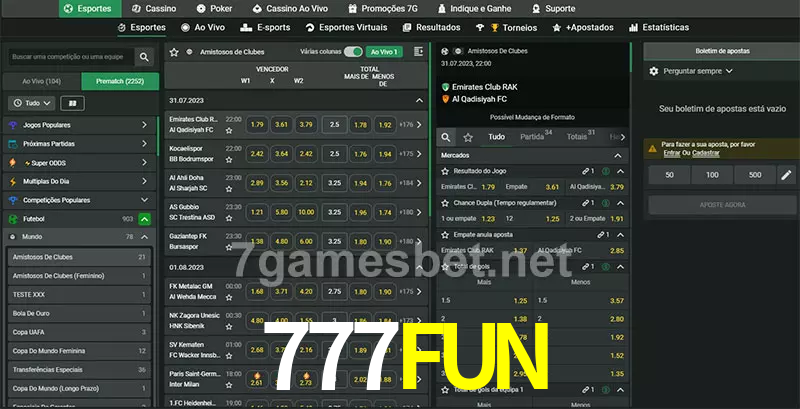The width and height of the screenshot is (800, 409).
Task: Click the cash-out icon on Chance Dupla row
Action: [606, 203]
